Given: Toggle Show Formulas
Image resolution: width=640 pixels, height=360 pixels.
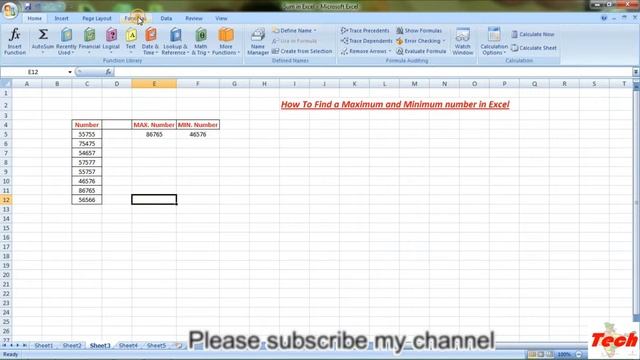Looking at the screenshot, I should [x=419, y=31].
